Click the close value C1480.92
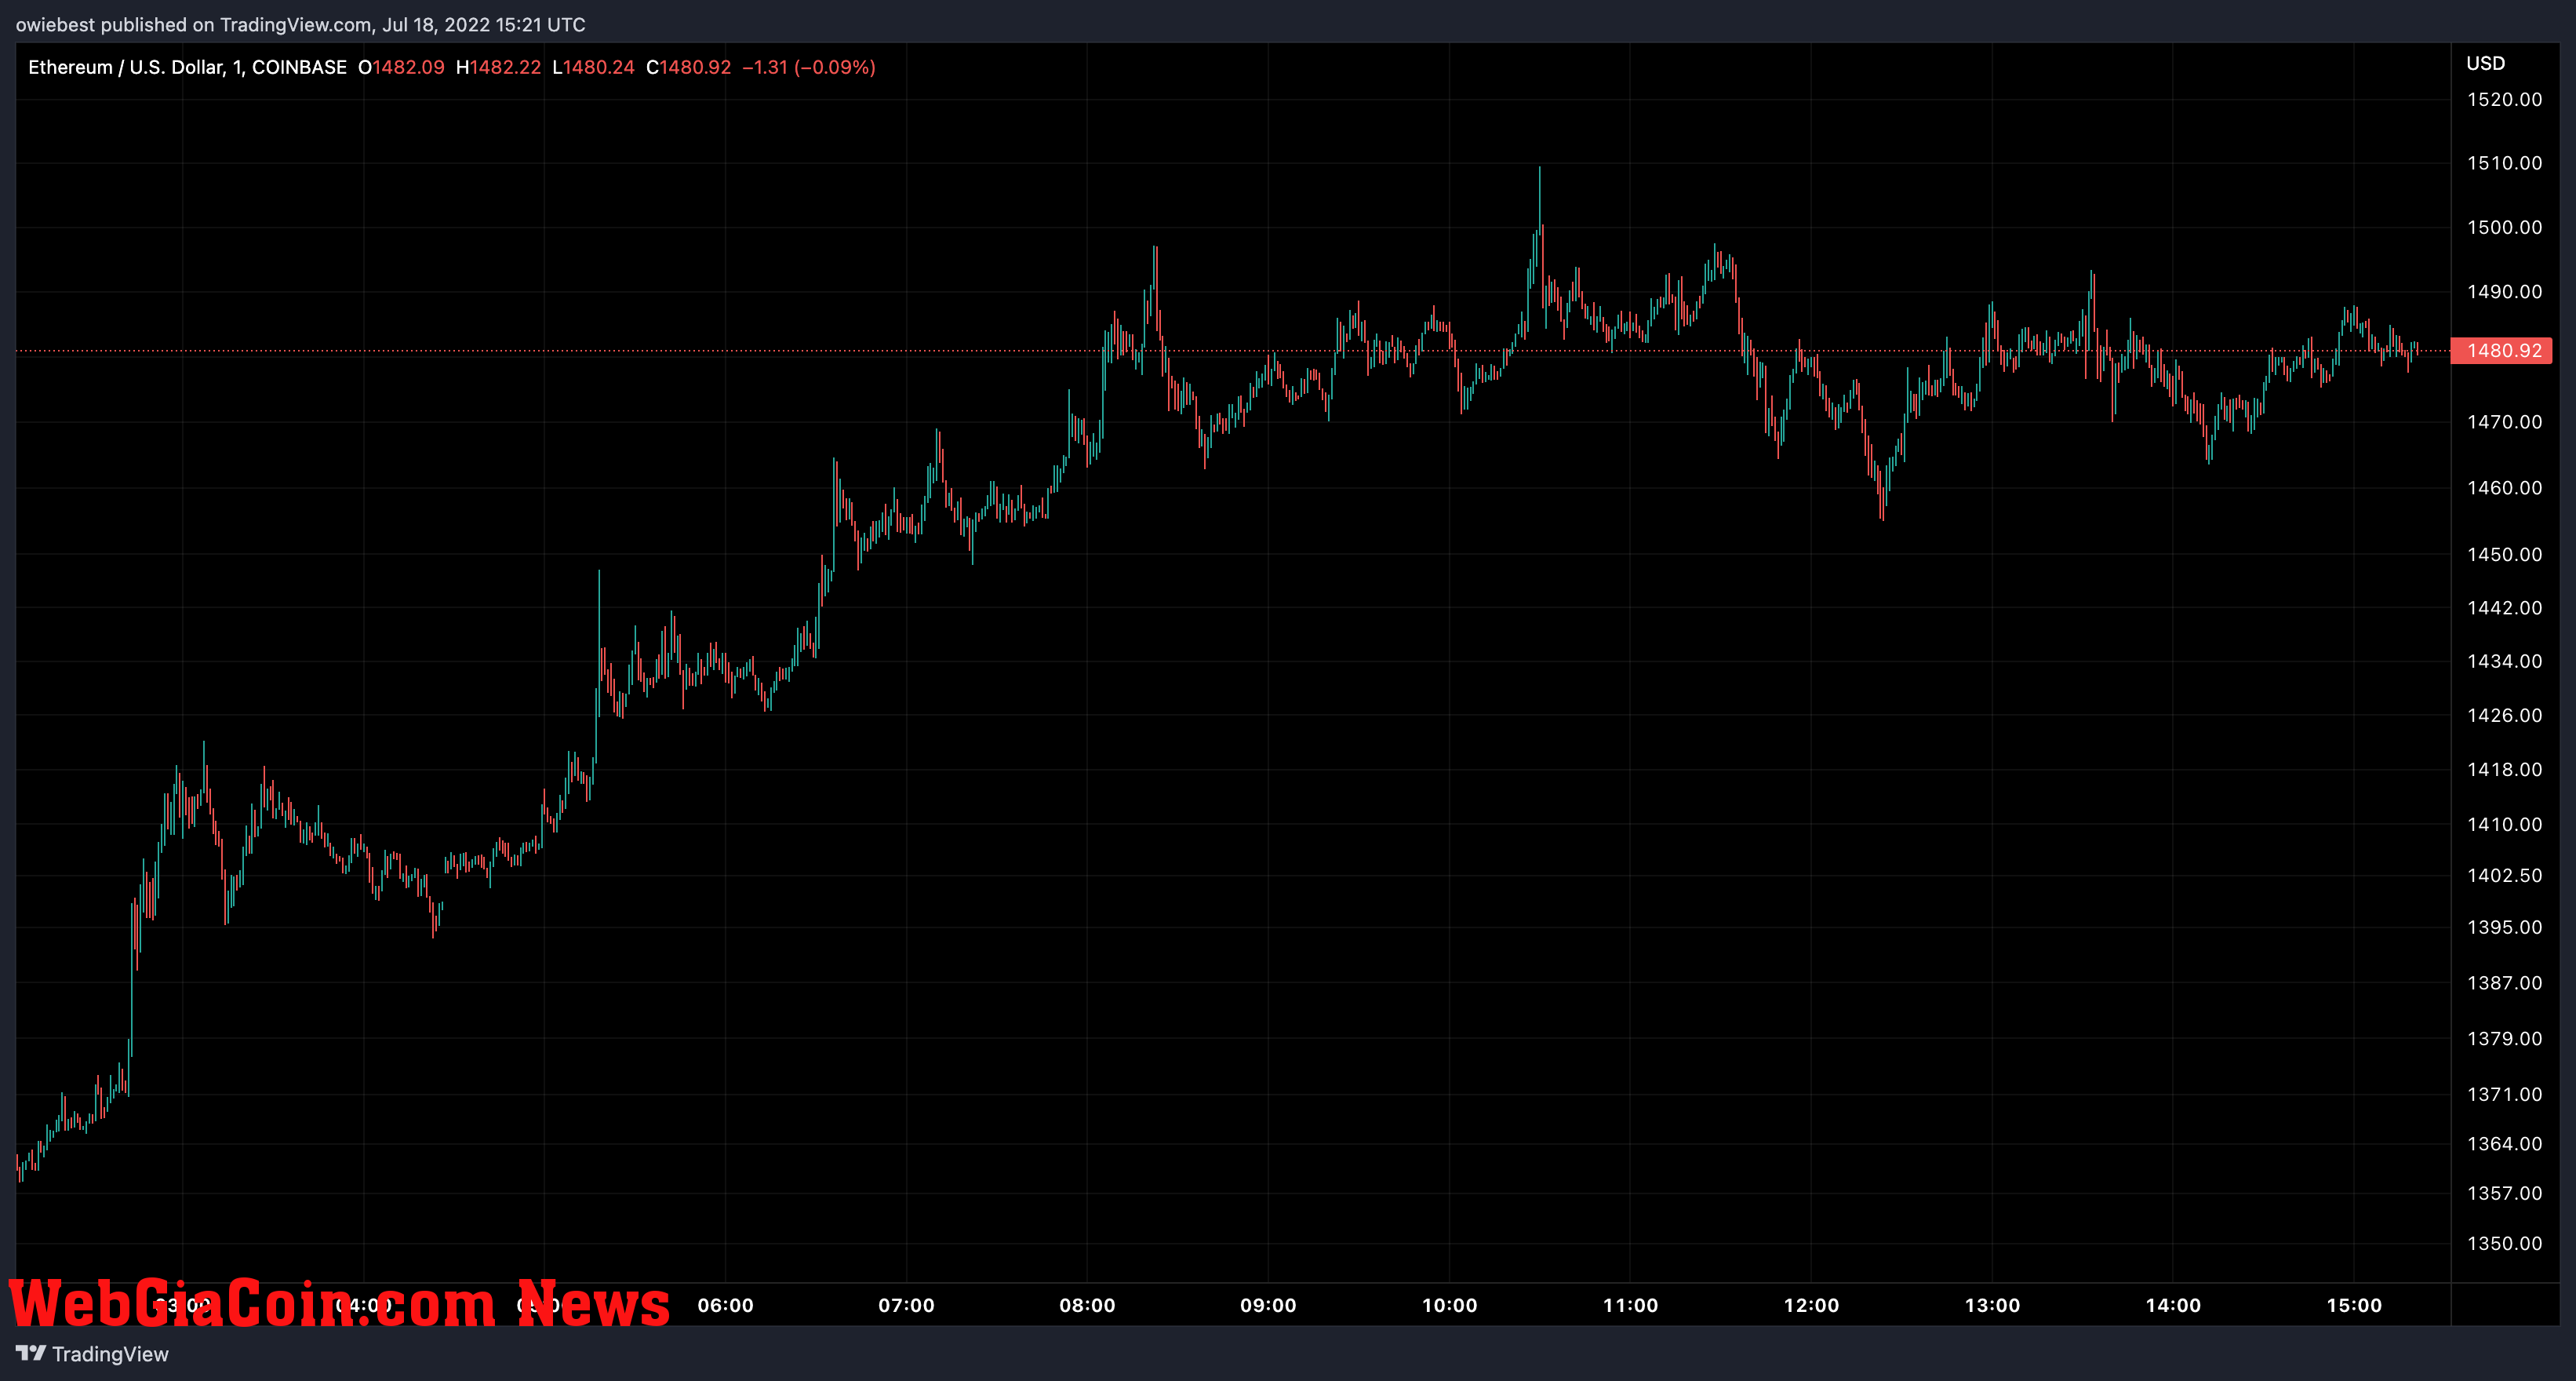Viewport: 2576px width, 1381px height. click(x=688, y=67)
